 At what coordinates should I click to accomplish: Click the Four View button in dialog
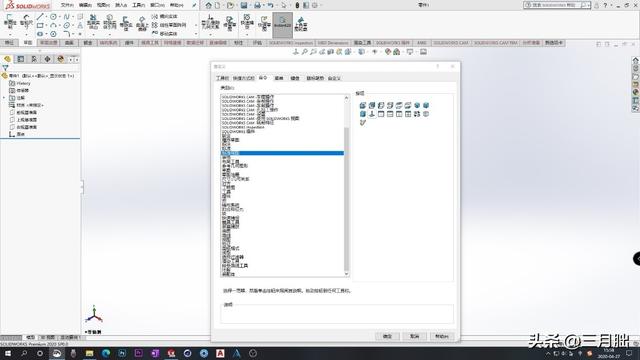(408, 114)
